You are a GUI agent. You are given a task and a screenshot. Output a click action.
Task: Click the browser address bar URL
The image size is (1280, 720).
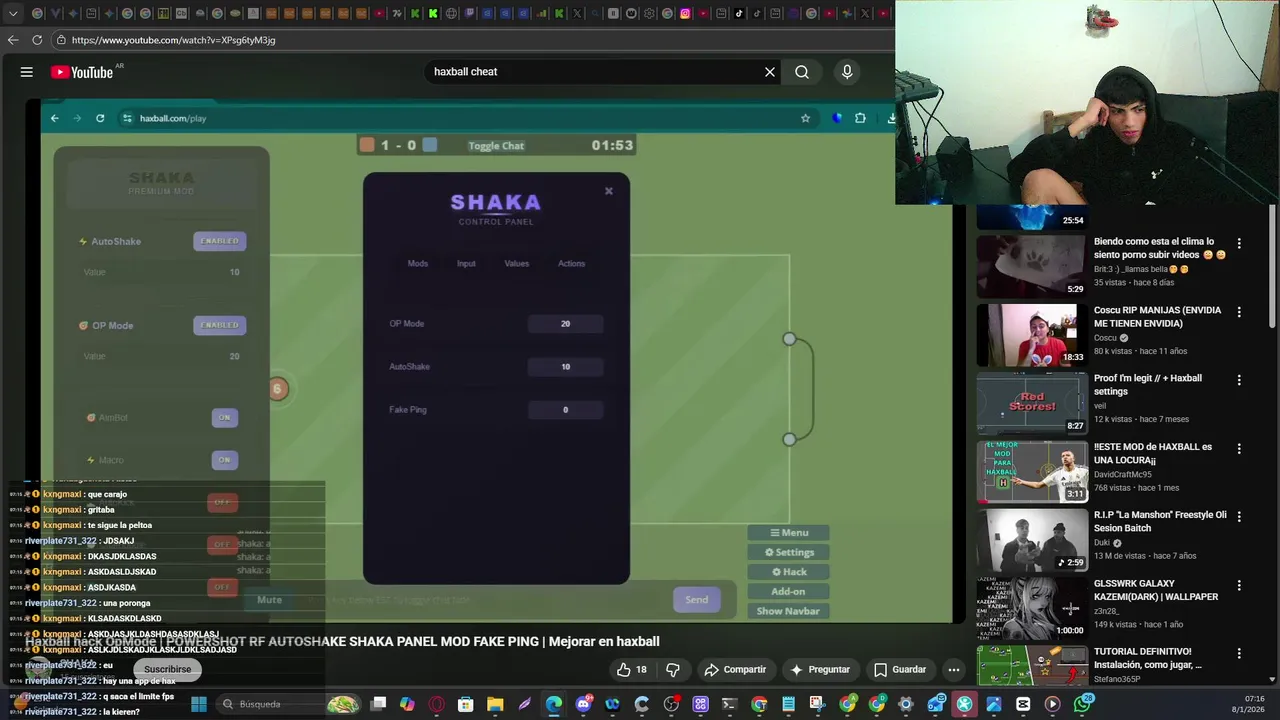click(x=173, y=40)
